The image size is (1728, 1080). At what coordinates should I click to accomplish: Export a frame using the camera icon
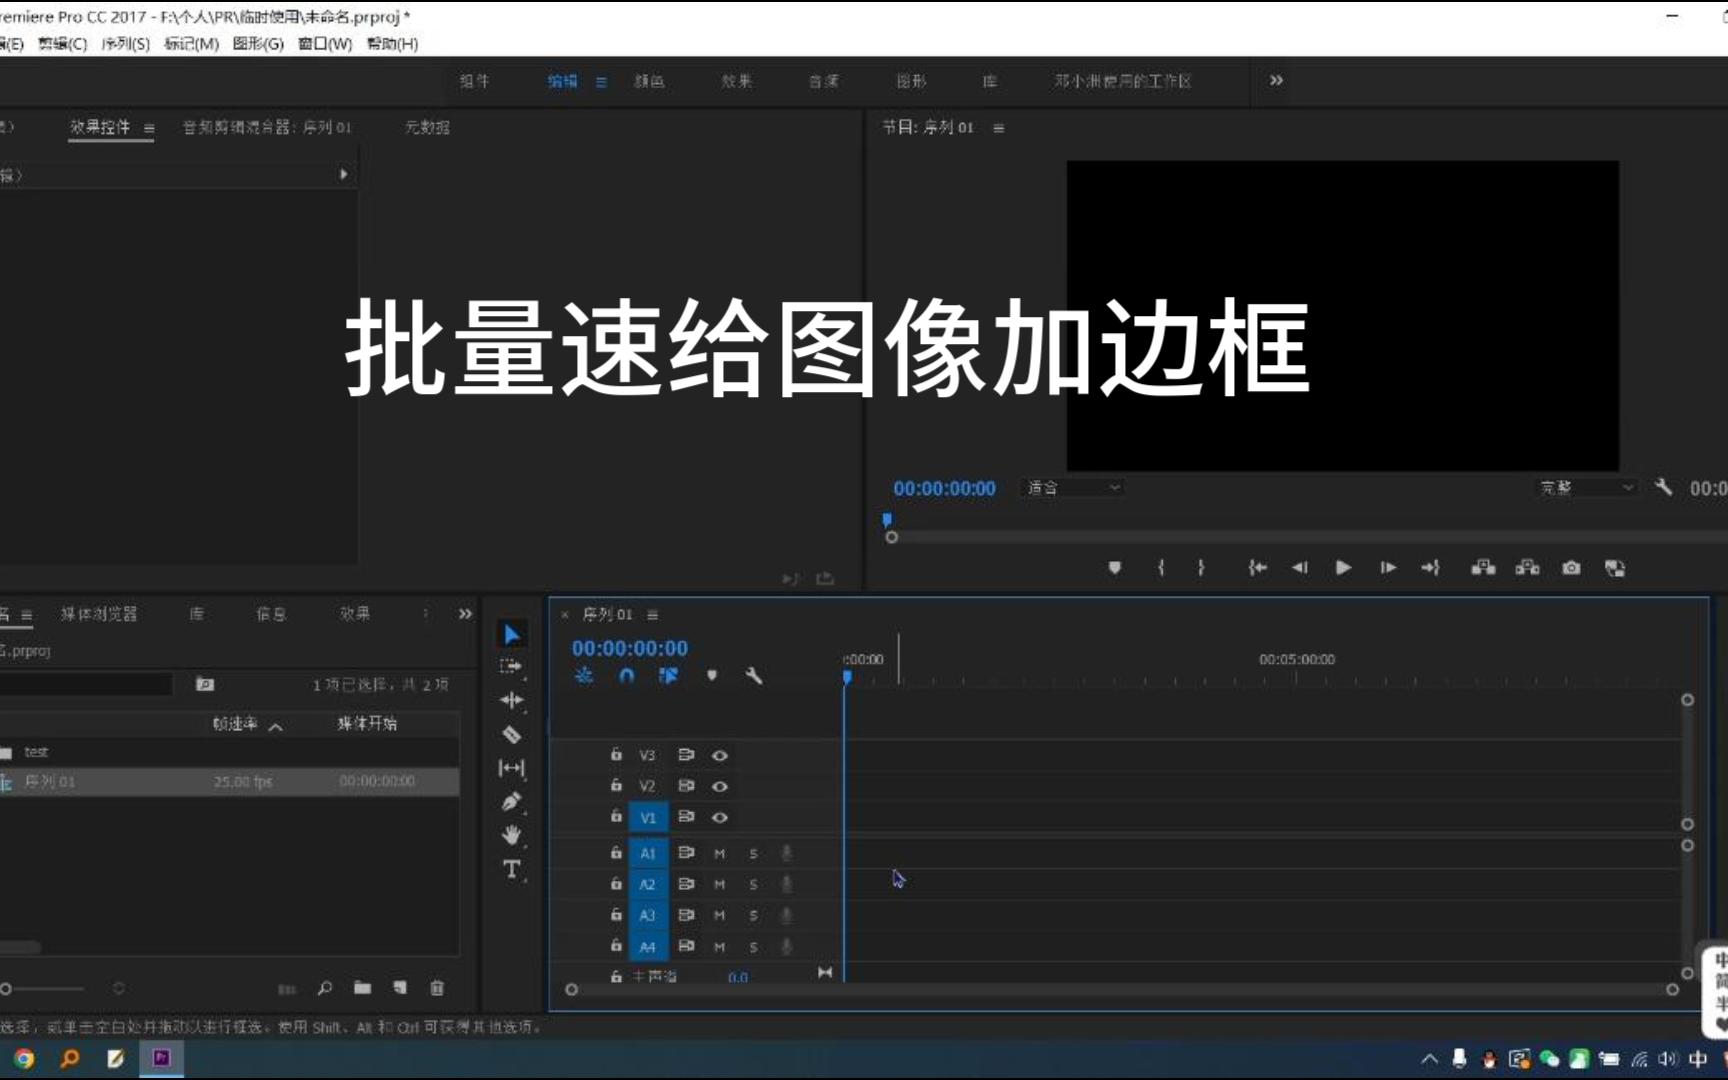coord(1571,567)
